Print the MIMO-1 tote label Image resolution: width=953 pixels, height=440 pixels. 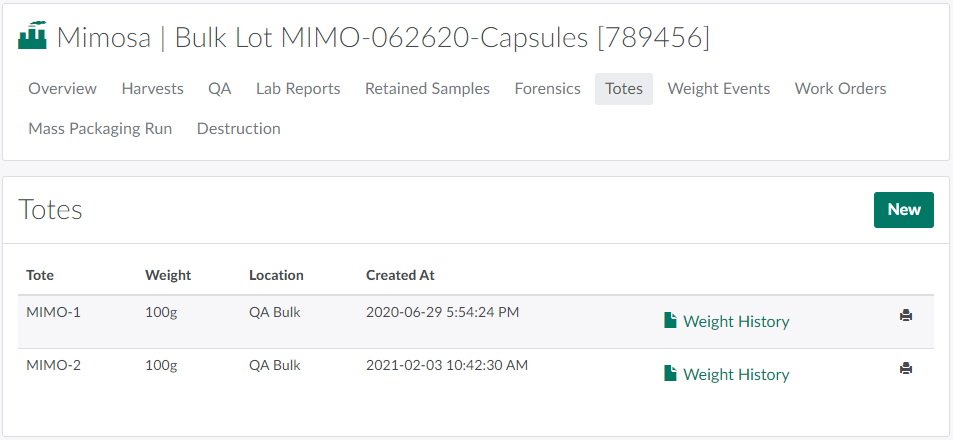[x=905, y=315]
